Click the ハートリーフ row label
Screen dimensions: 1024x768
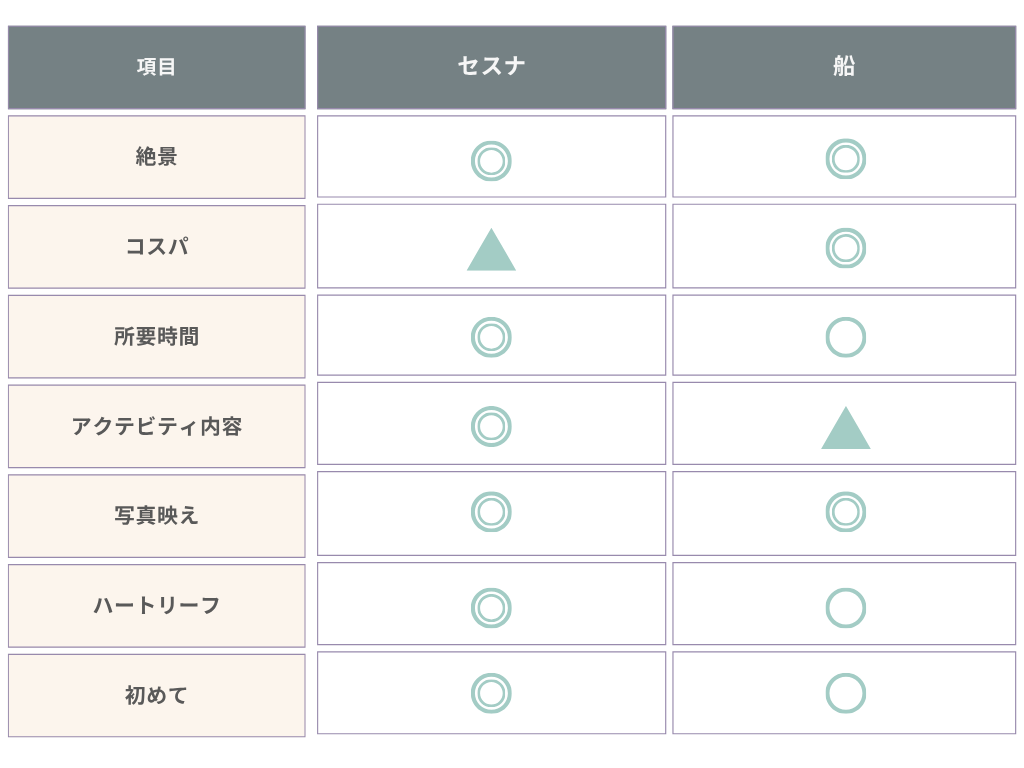click(157, 606)
